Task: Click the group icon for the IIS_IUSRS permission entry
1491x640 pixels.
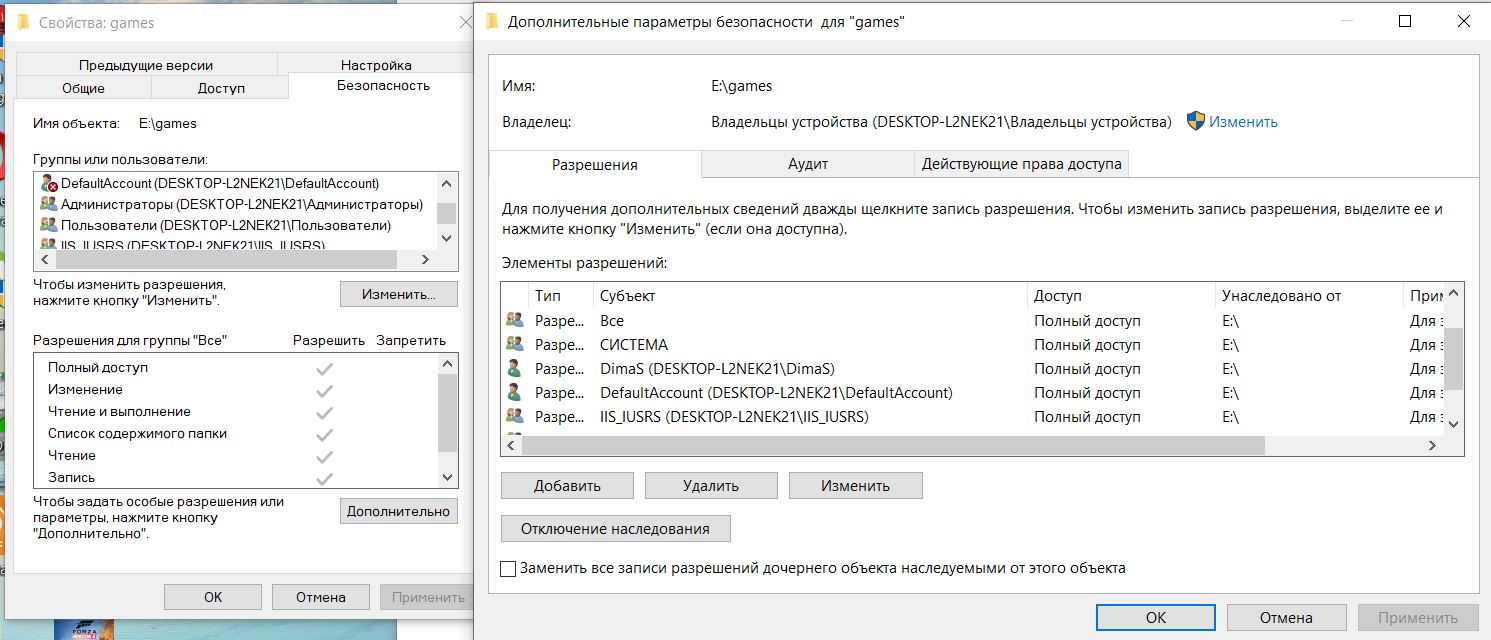Action: [x=515, y=417]
